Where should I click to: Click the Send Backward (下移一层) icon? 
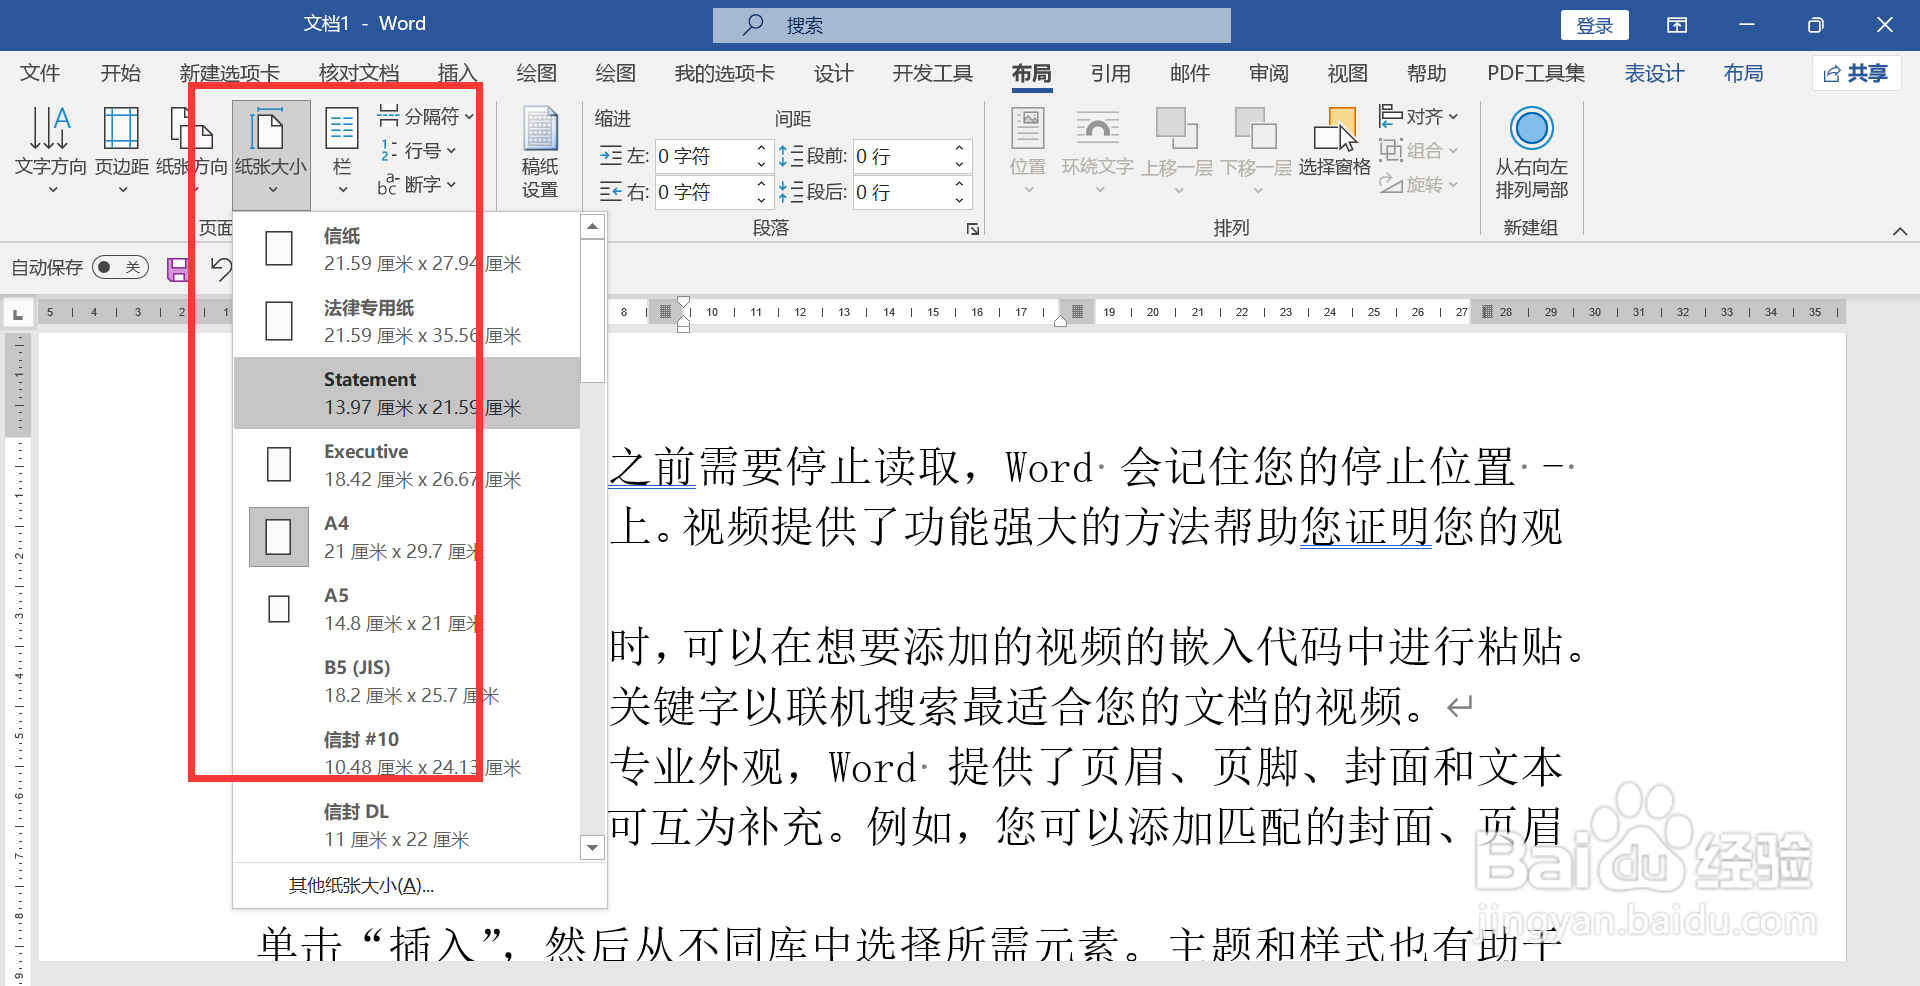1256,129
